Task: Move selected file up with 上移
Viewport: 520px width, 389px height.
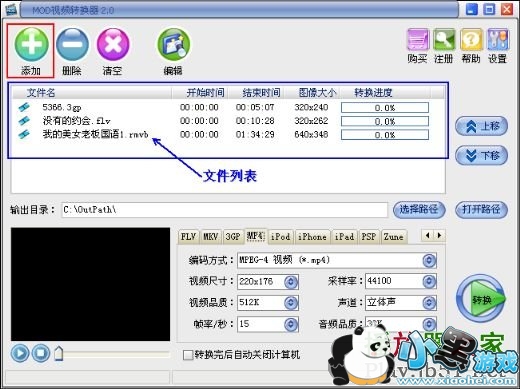Action: (x=481, y=126)
